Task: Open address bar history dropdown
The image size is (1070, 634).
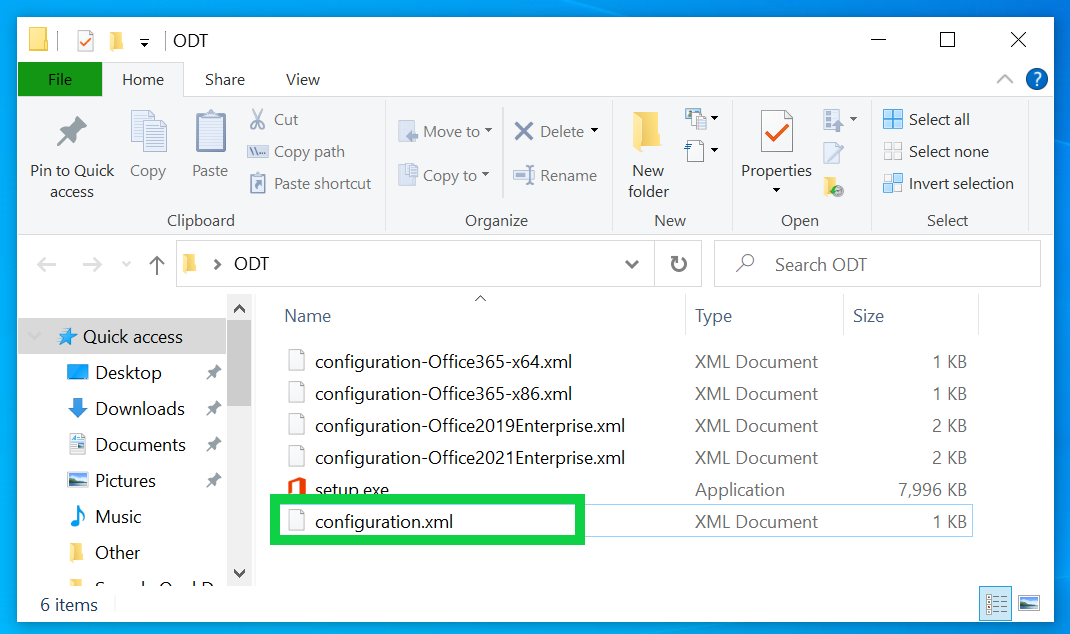Action: point(632,264)
